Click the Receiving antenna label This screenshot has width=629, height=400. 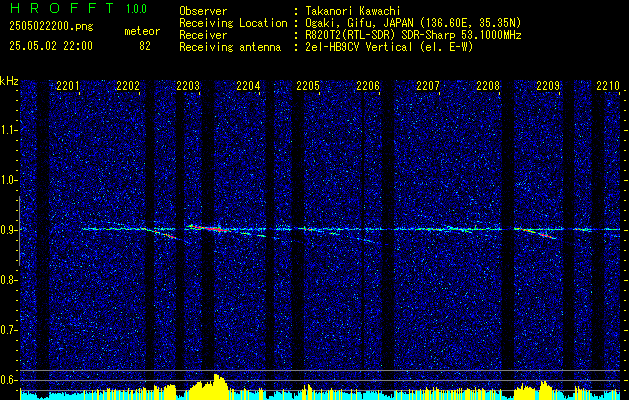(230, 47)
